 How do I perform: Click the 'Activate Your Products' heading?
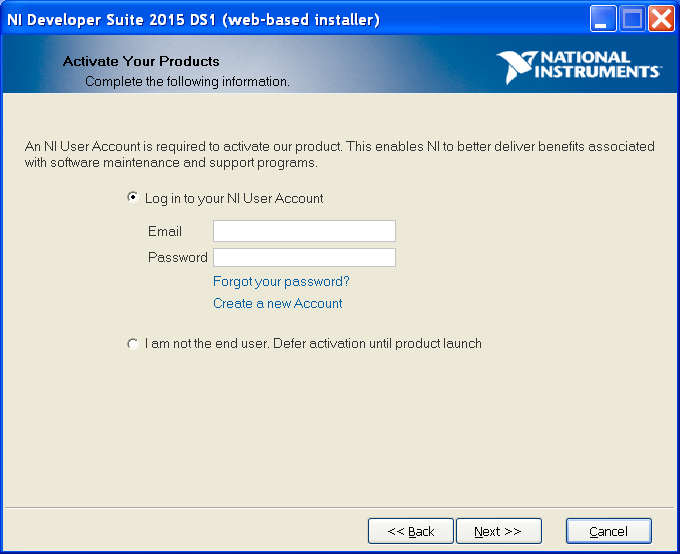tap(141, 61)
